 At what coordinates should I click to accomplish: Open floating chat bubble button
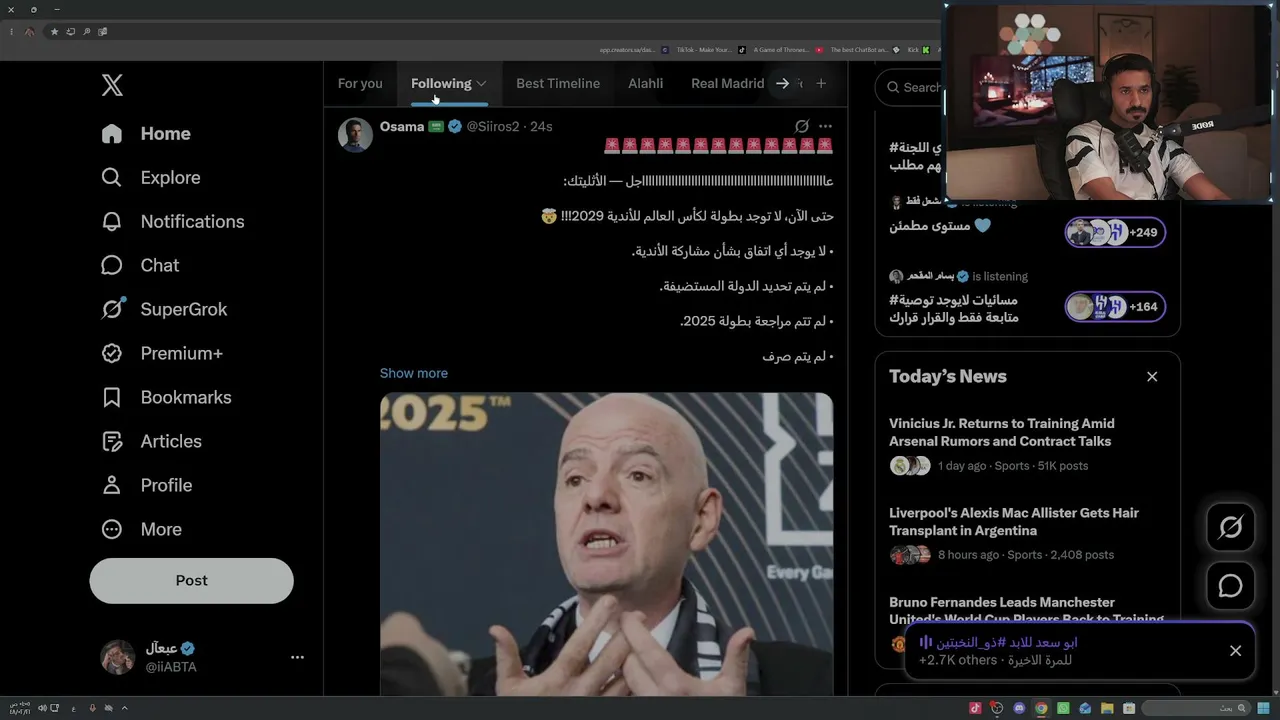1230,586
